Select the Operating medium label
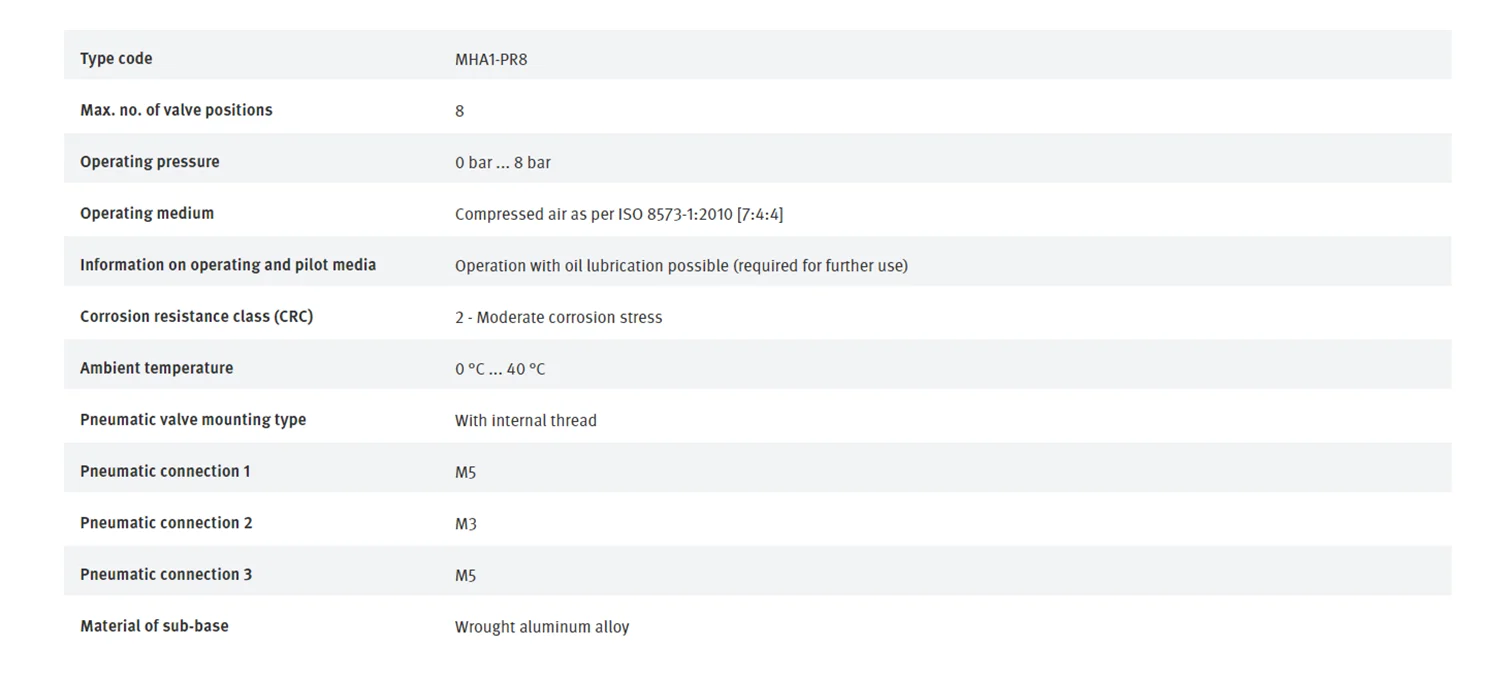1500x680 pixels. point(147,213)
